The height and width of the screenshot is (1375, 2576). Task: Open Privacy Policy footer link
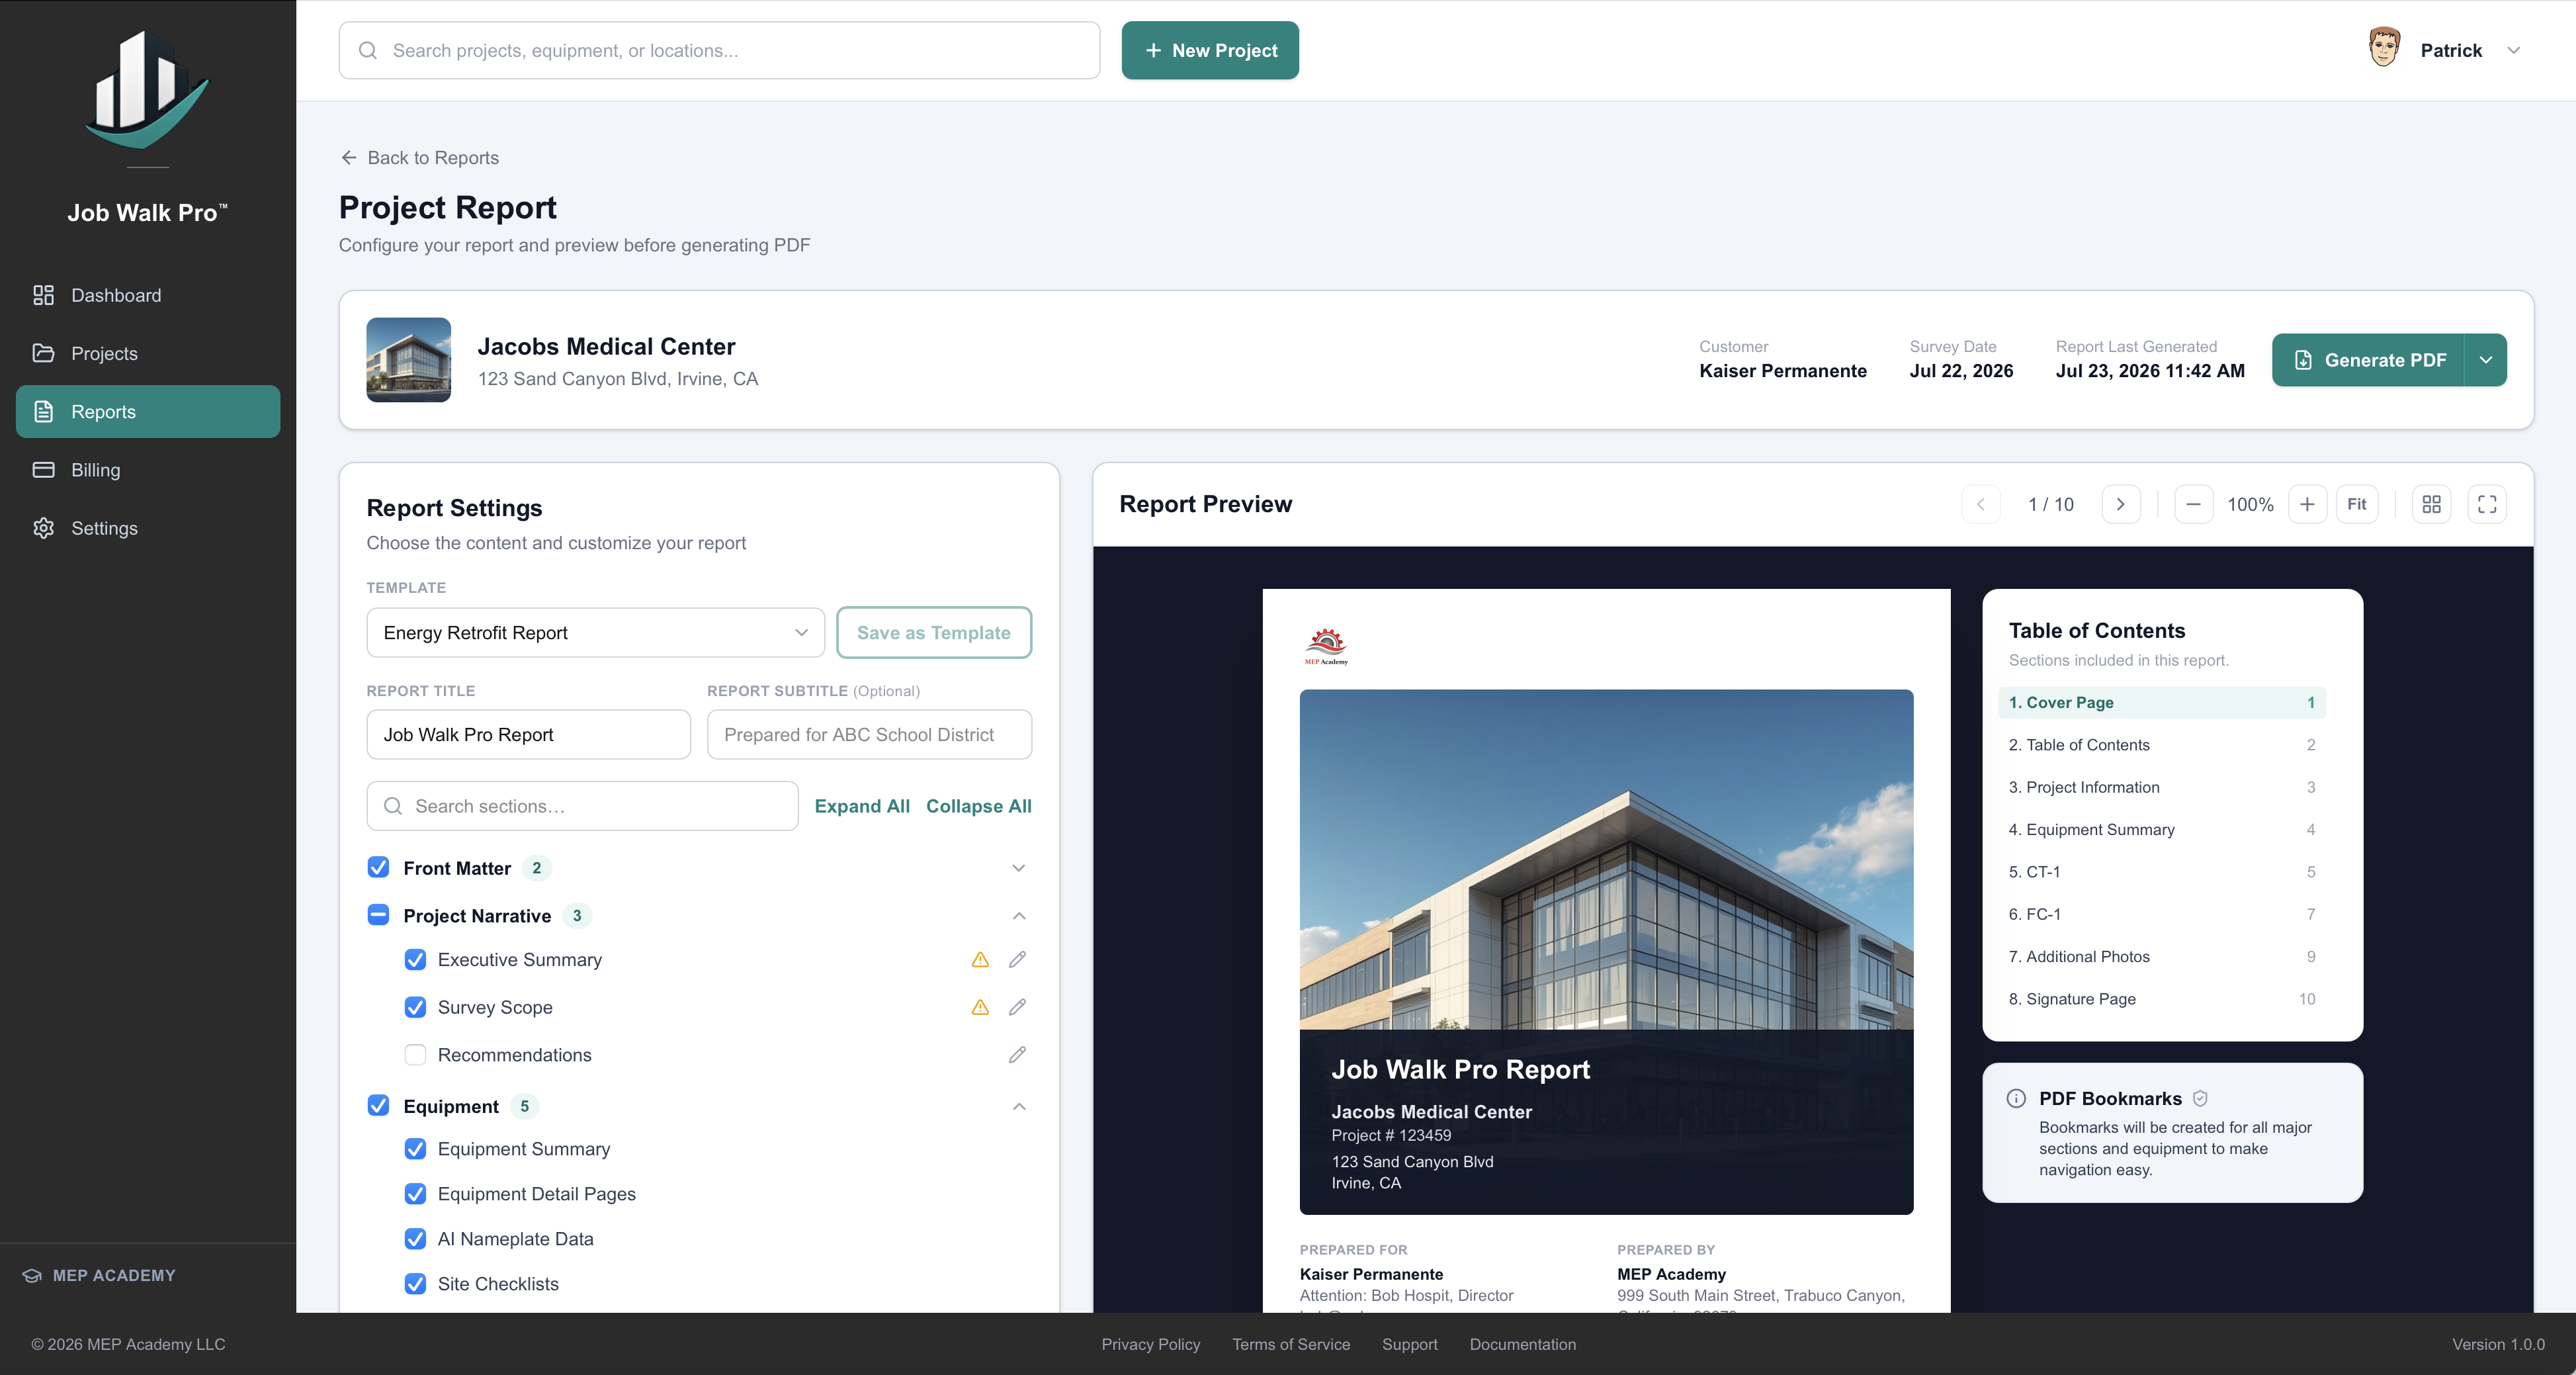(x=1150, y=1344)
